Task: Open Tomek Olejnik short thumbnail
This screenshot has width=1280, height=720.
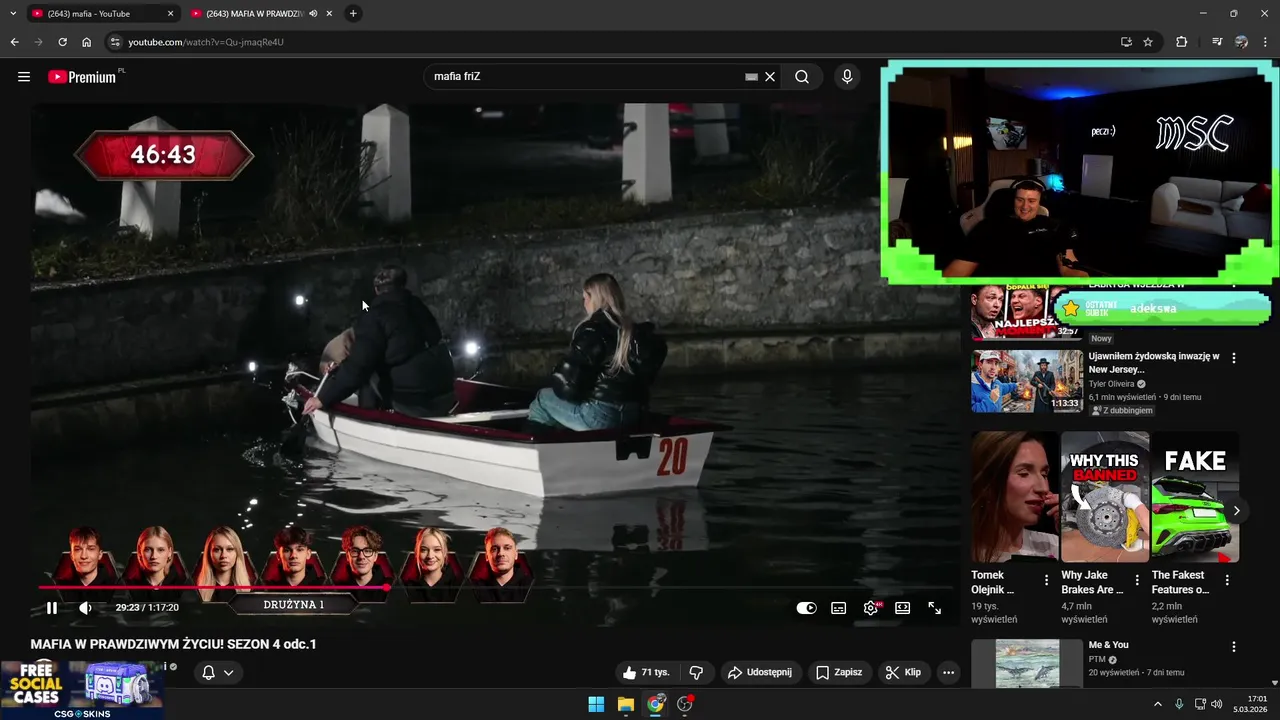Action: [1014, 497]
